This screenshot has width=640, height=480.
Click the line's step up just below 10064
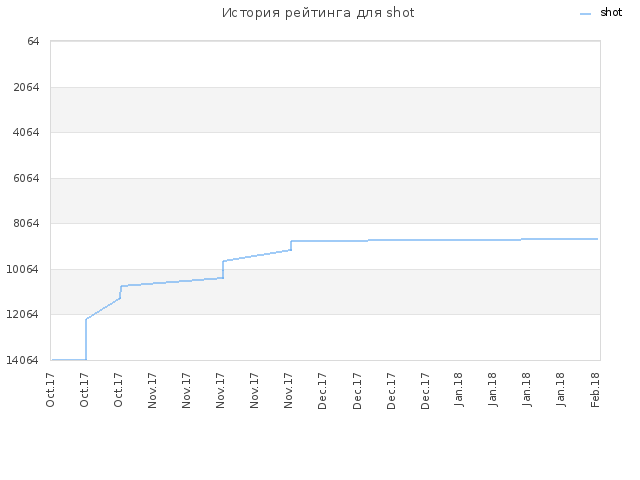tap(223, 269)
